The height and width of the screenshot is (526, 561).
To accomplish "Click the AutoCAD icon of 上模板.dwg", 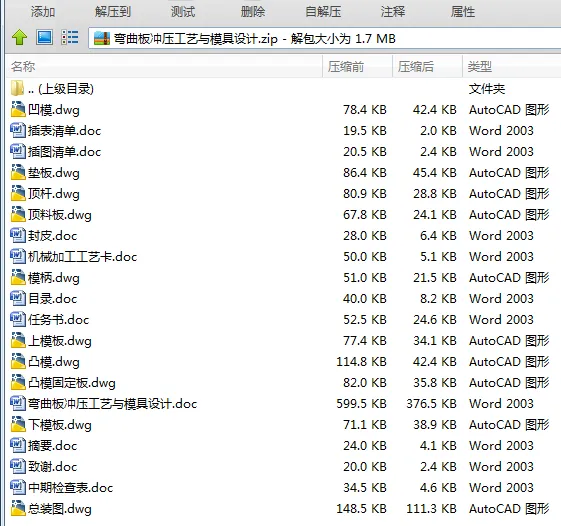I will pos(18,340).
